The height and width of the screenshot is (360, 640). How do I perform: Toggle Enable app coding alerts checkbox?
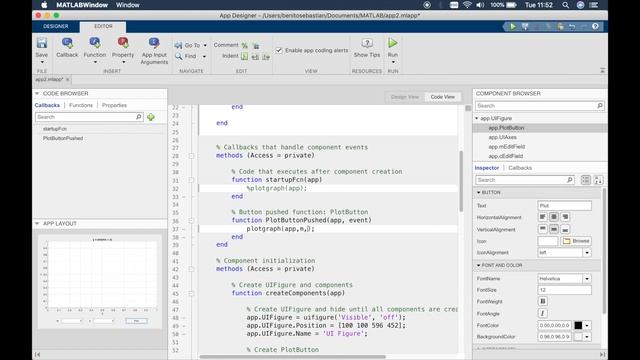pos(279,50)
